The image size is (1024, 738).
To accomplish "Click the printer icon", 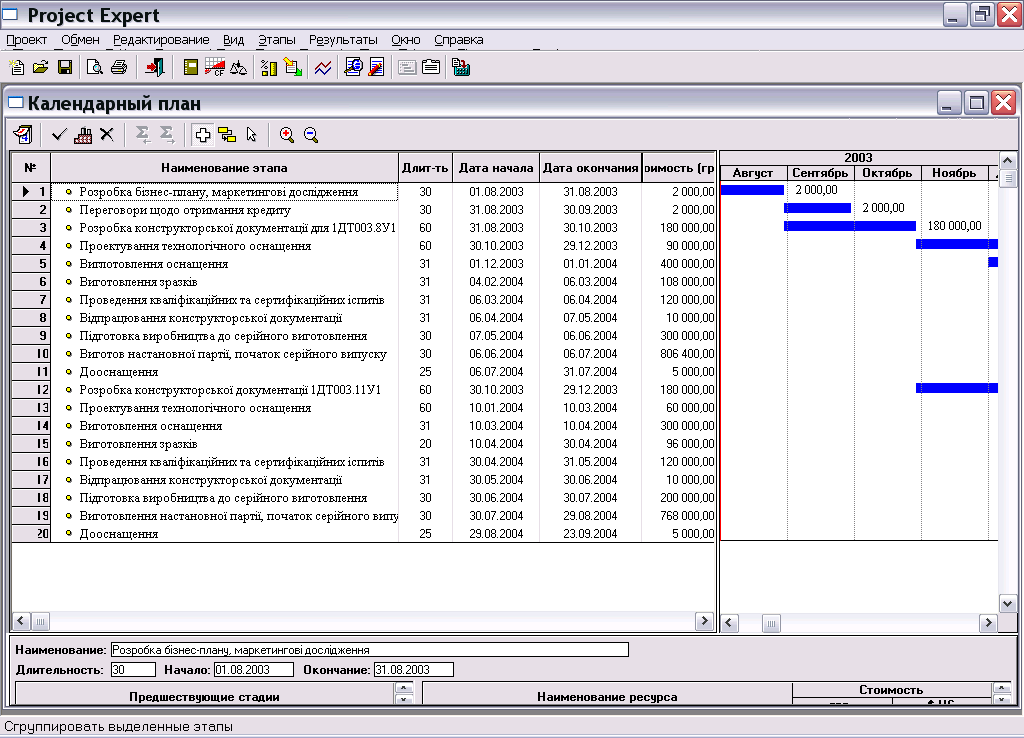I will [119, 67].
